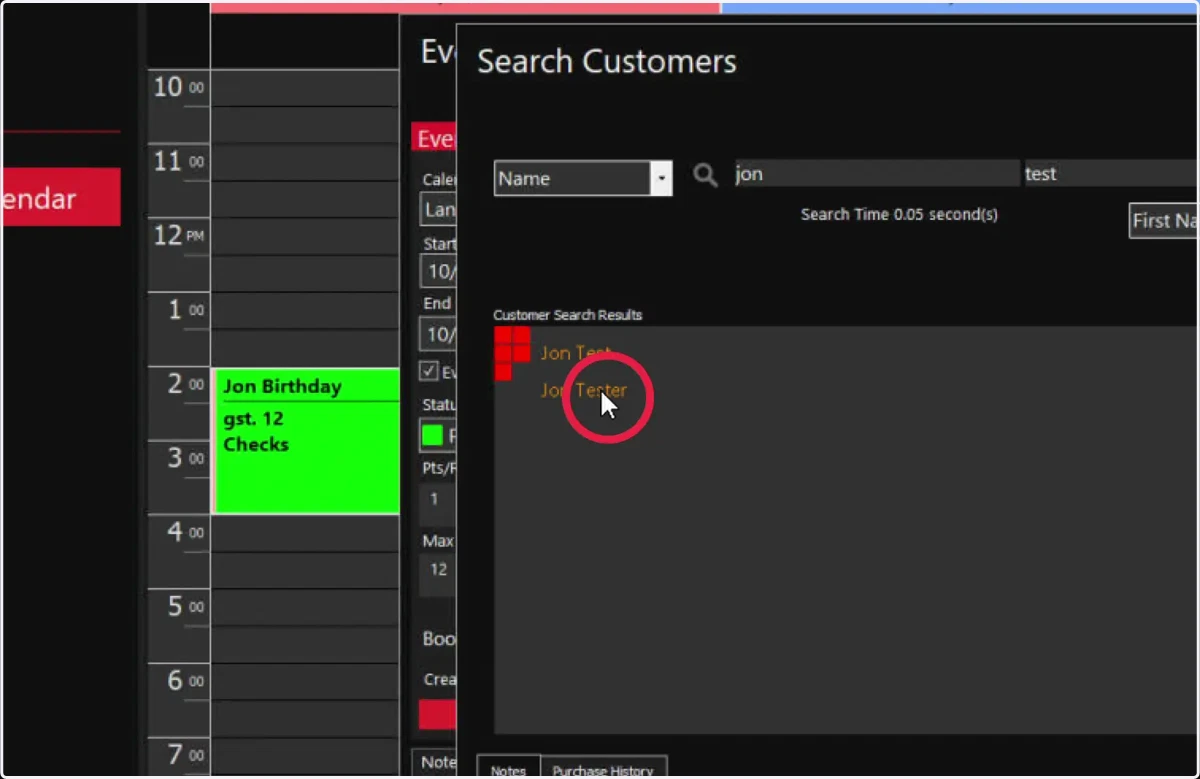The height and width of the screenshot is (779, 1200).
Task: Click the red Calendar sidebar button
Action: tap(61, 197)
